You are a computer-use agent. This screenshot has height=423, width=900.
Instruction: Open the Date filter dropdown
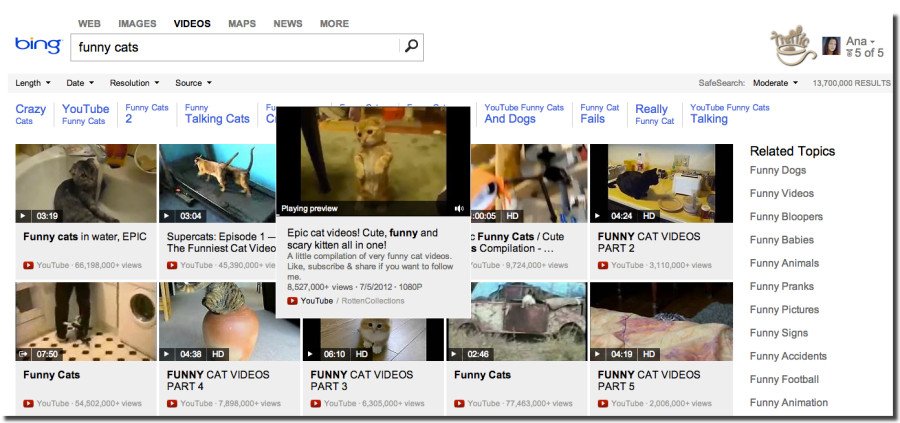click(80, 83)
